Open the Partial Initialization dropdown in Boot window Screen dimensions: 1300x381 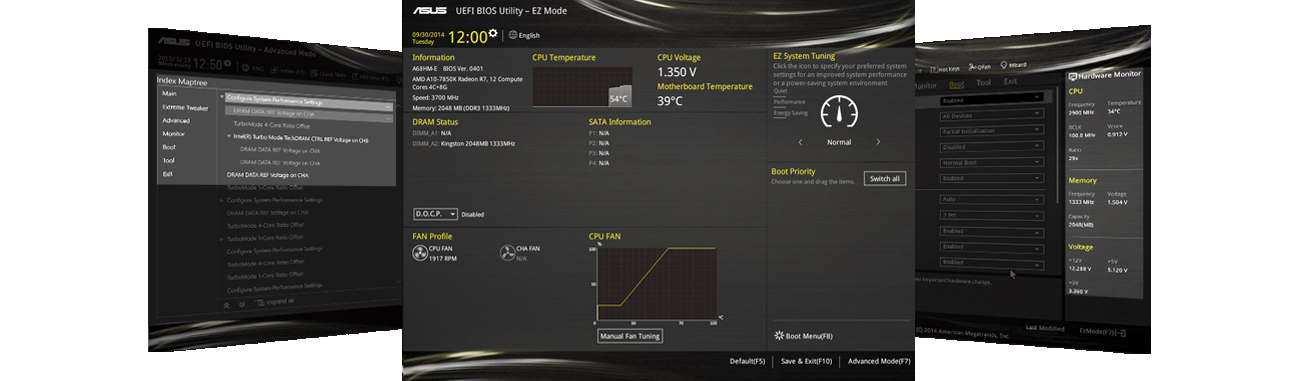point(993,131)
